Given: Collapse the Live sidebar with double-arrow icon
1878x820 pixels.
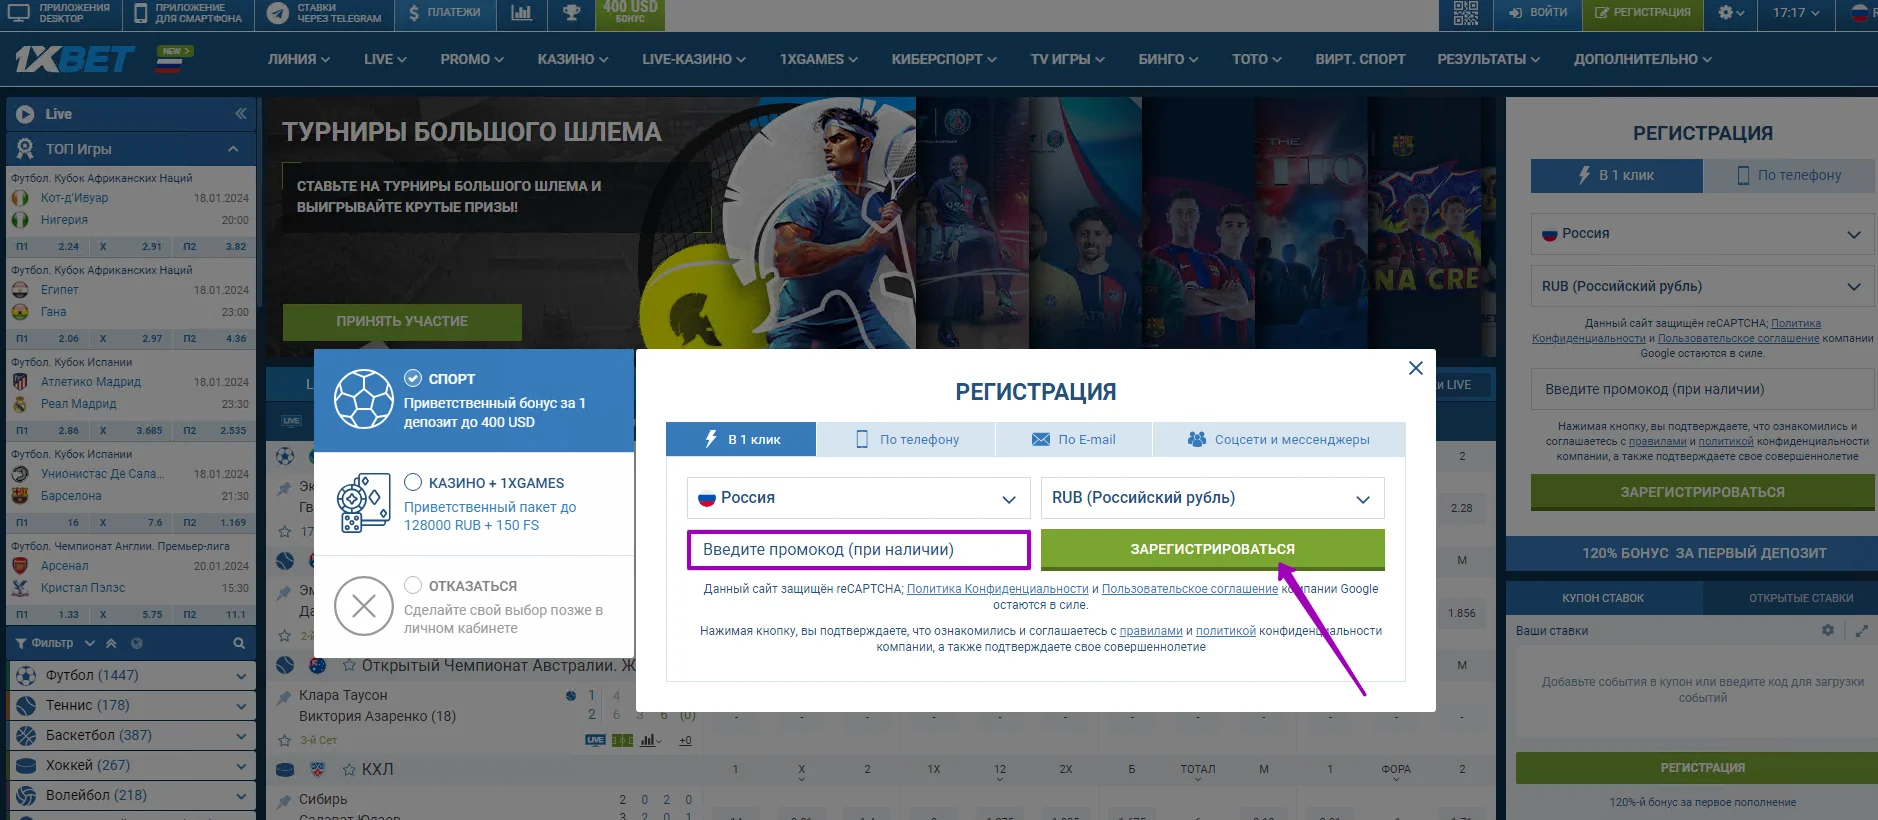Looking at the screenshot, I should 240,114.
